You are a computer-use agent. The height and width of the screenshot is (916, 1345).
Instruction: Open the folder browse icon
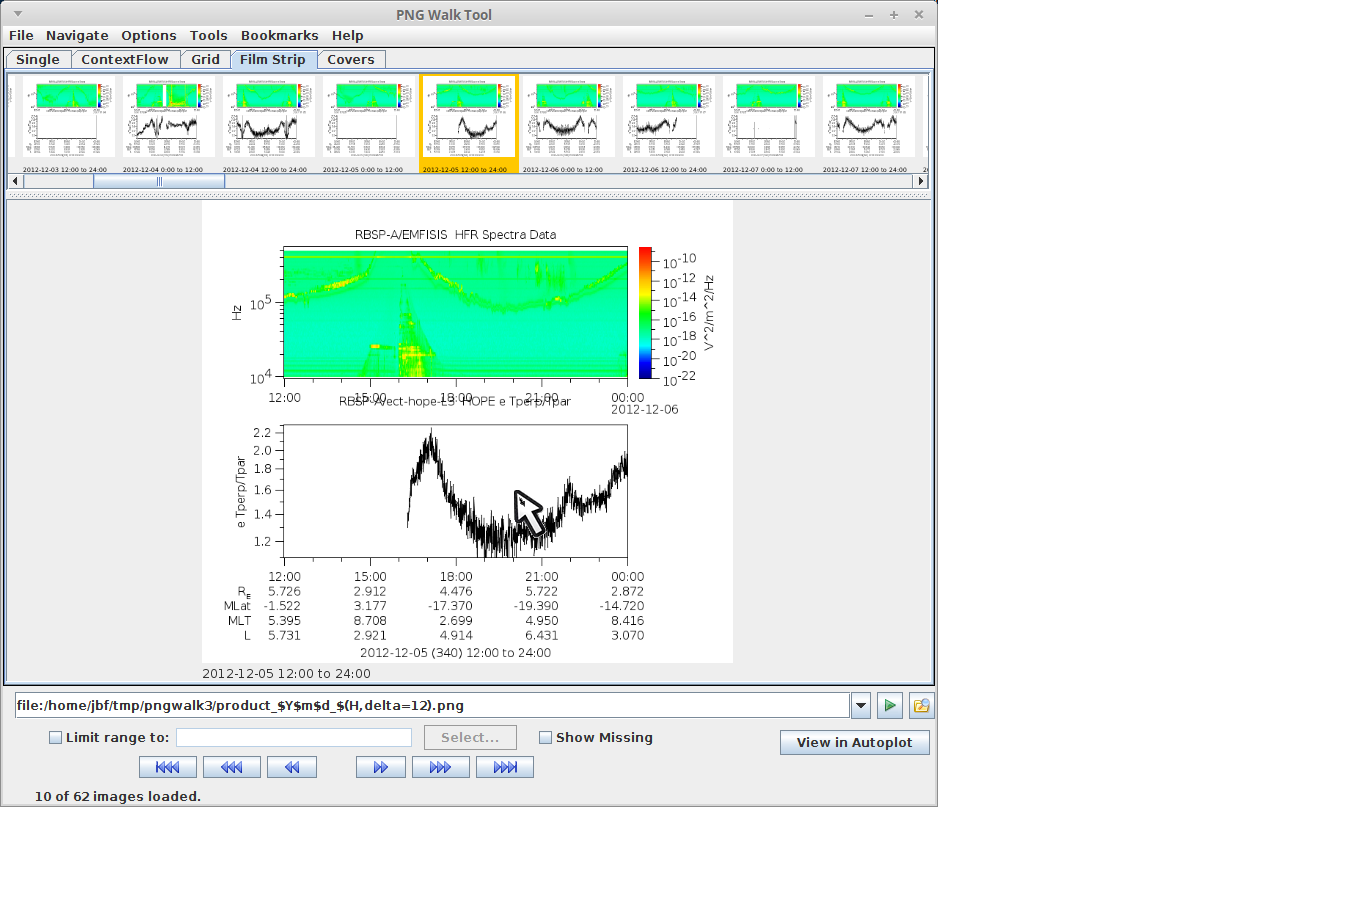(921, 705)
